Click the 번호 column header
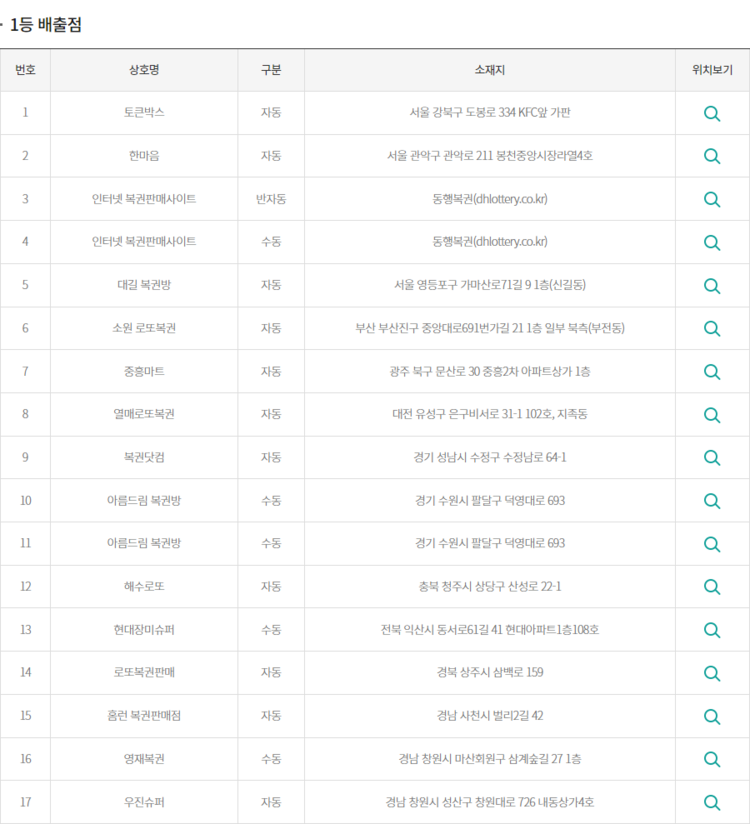Screen dimensions: 750x824 pos(25,70)
